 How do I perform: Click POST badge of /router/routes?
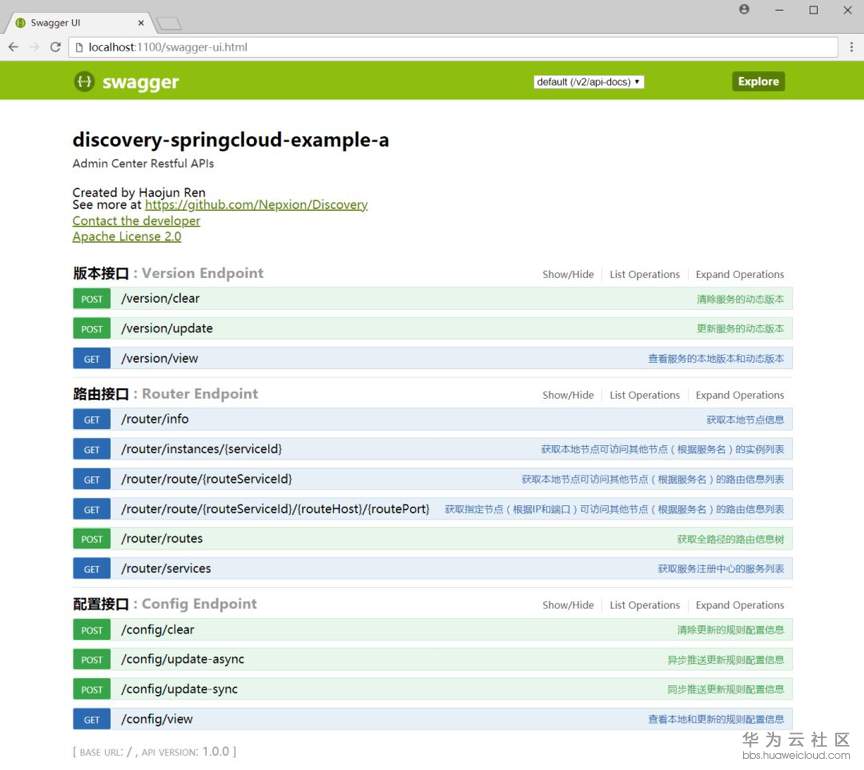tap(91, 539)
